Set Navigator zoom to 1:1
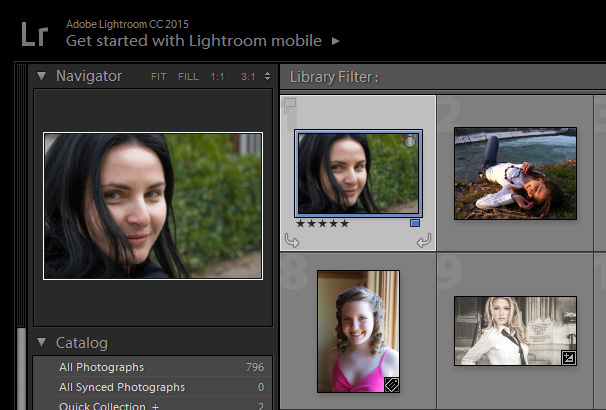Screen dimensions: 606x410 [x=217, y=77]
